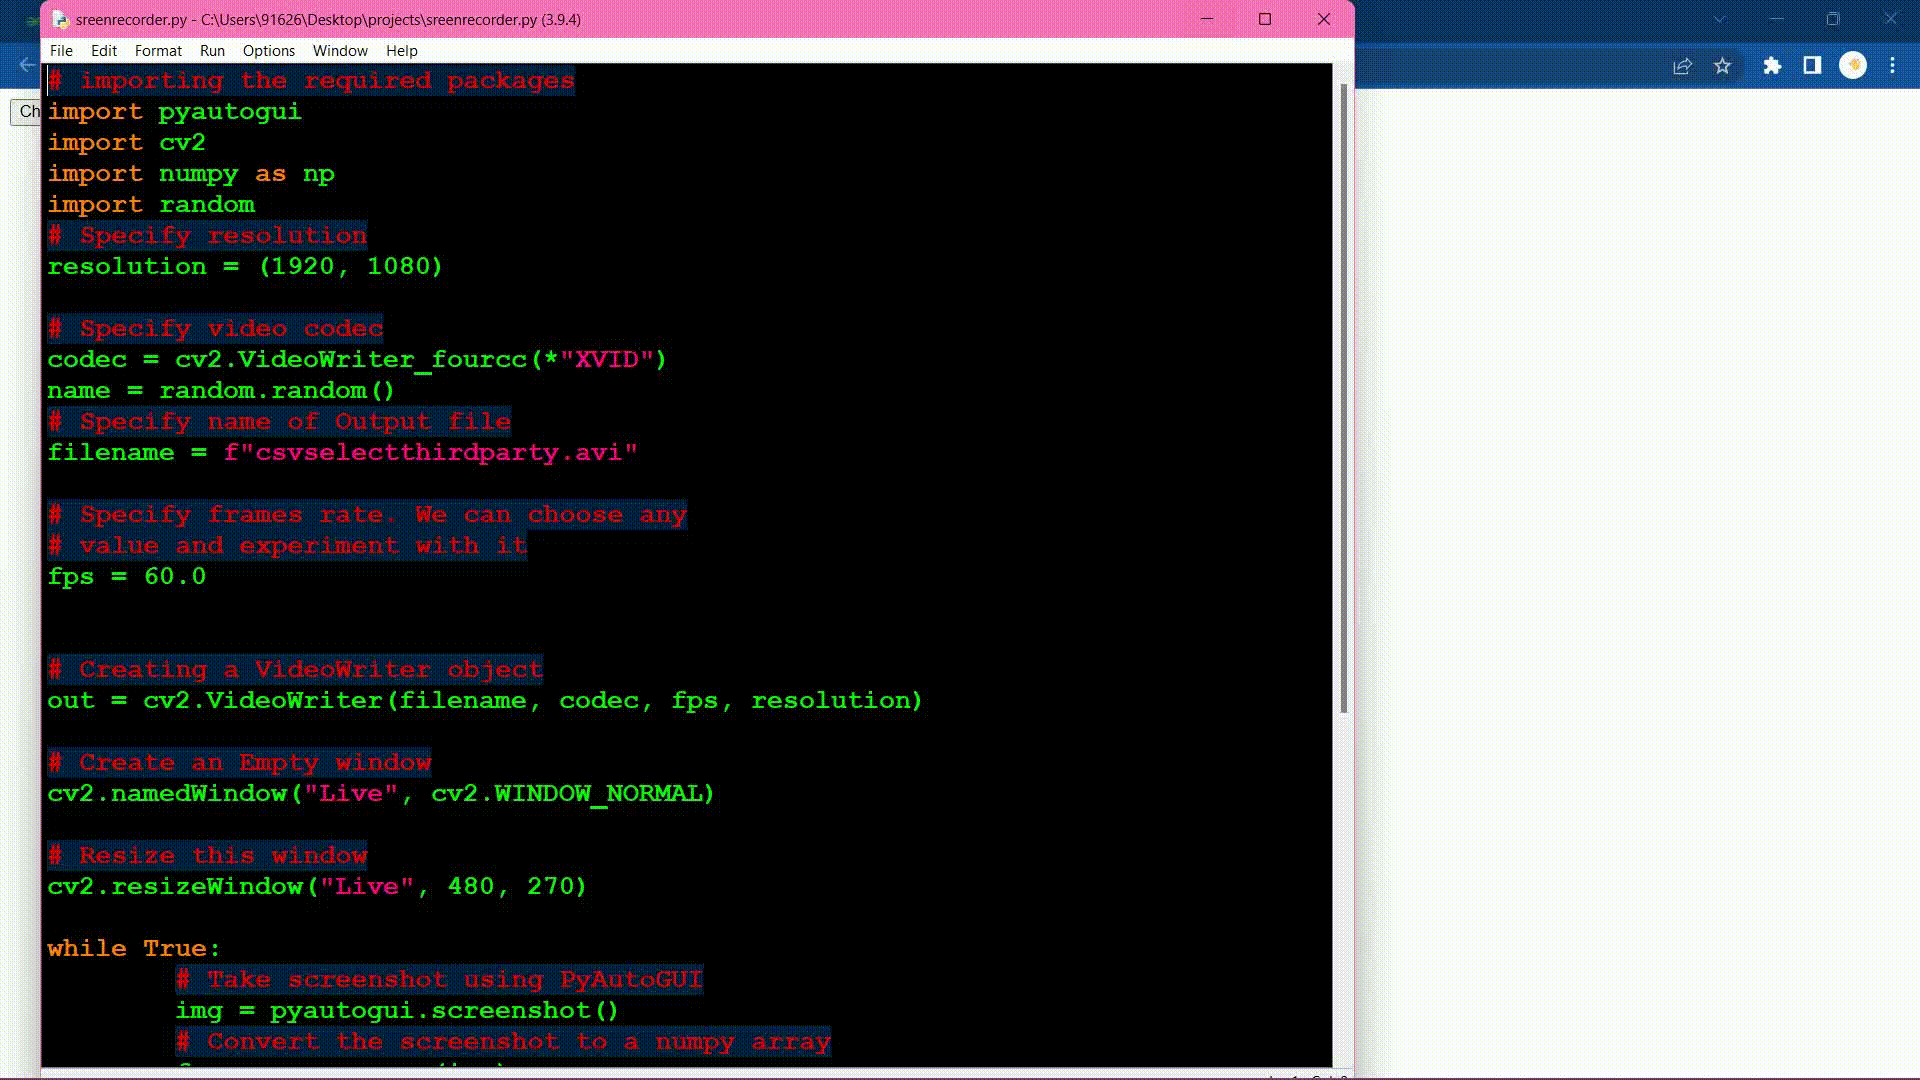Click the Python file icon in IDLE title bar
The height and width of the screenshot is (1080, 1920).
(60, 19)
